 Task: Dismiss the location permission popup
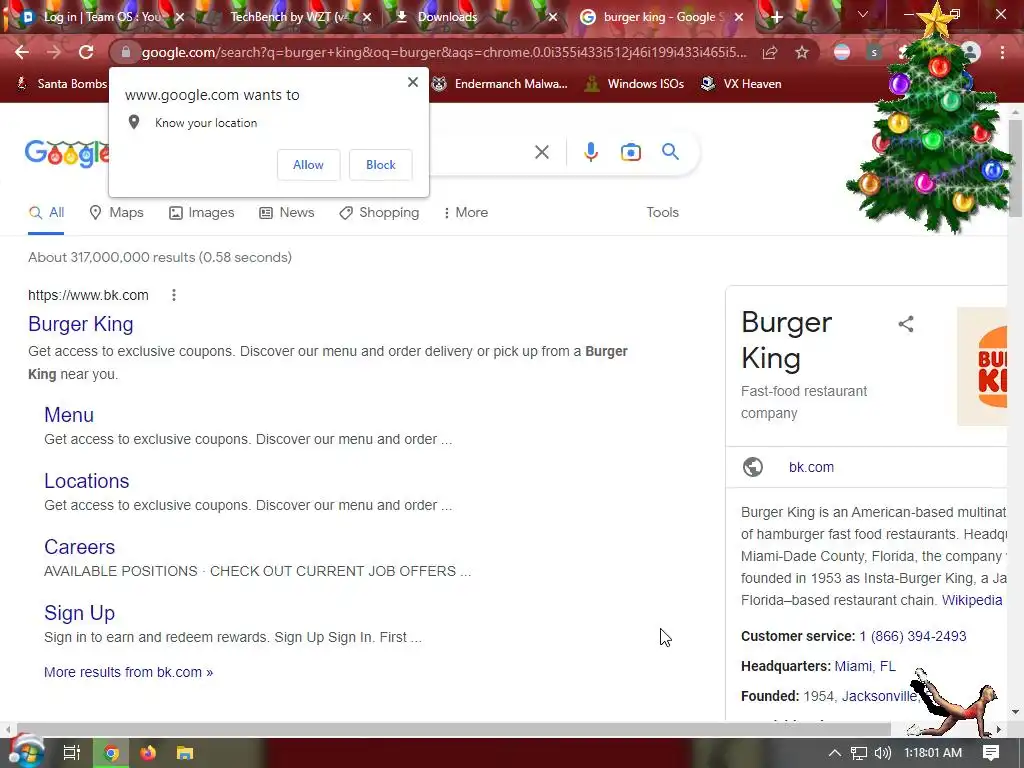point(413,82)
